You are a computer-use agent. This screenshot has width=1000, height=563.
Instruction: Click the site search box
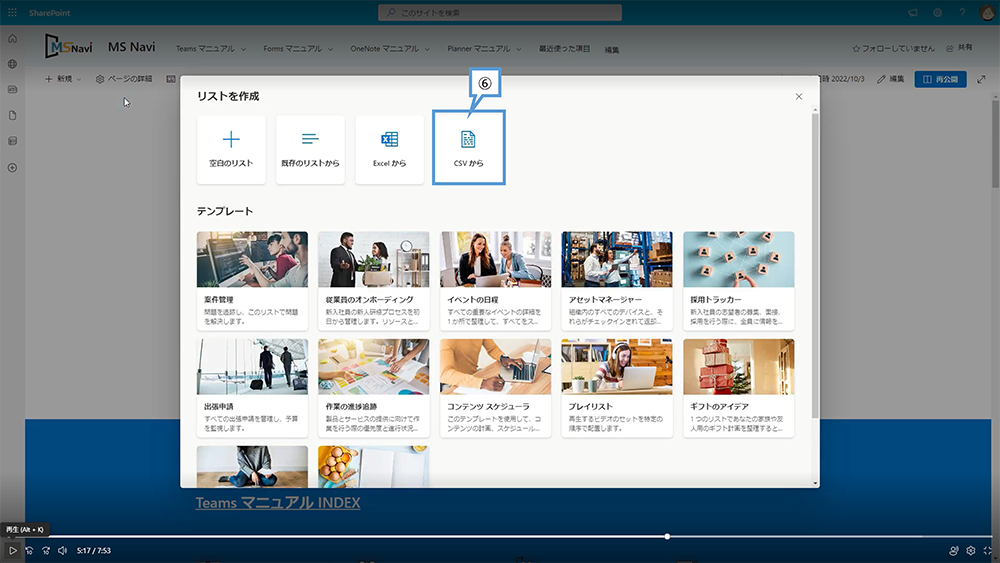coord(500,12)
